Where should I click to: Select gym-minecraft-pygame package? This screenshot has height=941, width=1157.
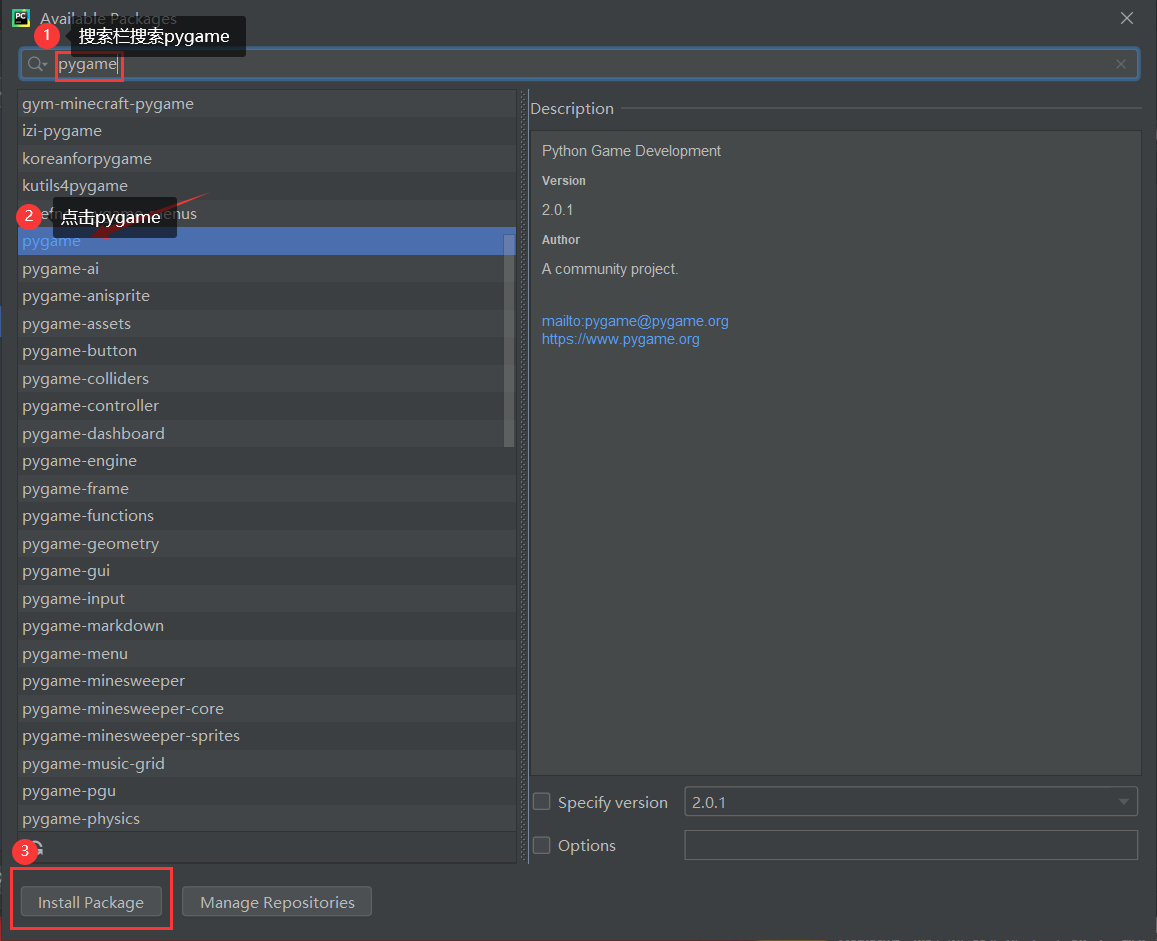pos(266,103)
